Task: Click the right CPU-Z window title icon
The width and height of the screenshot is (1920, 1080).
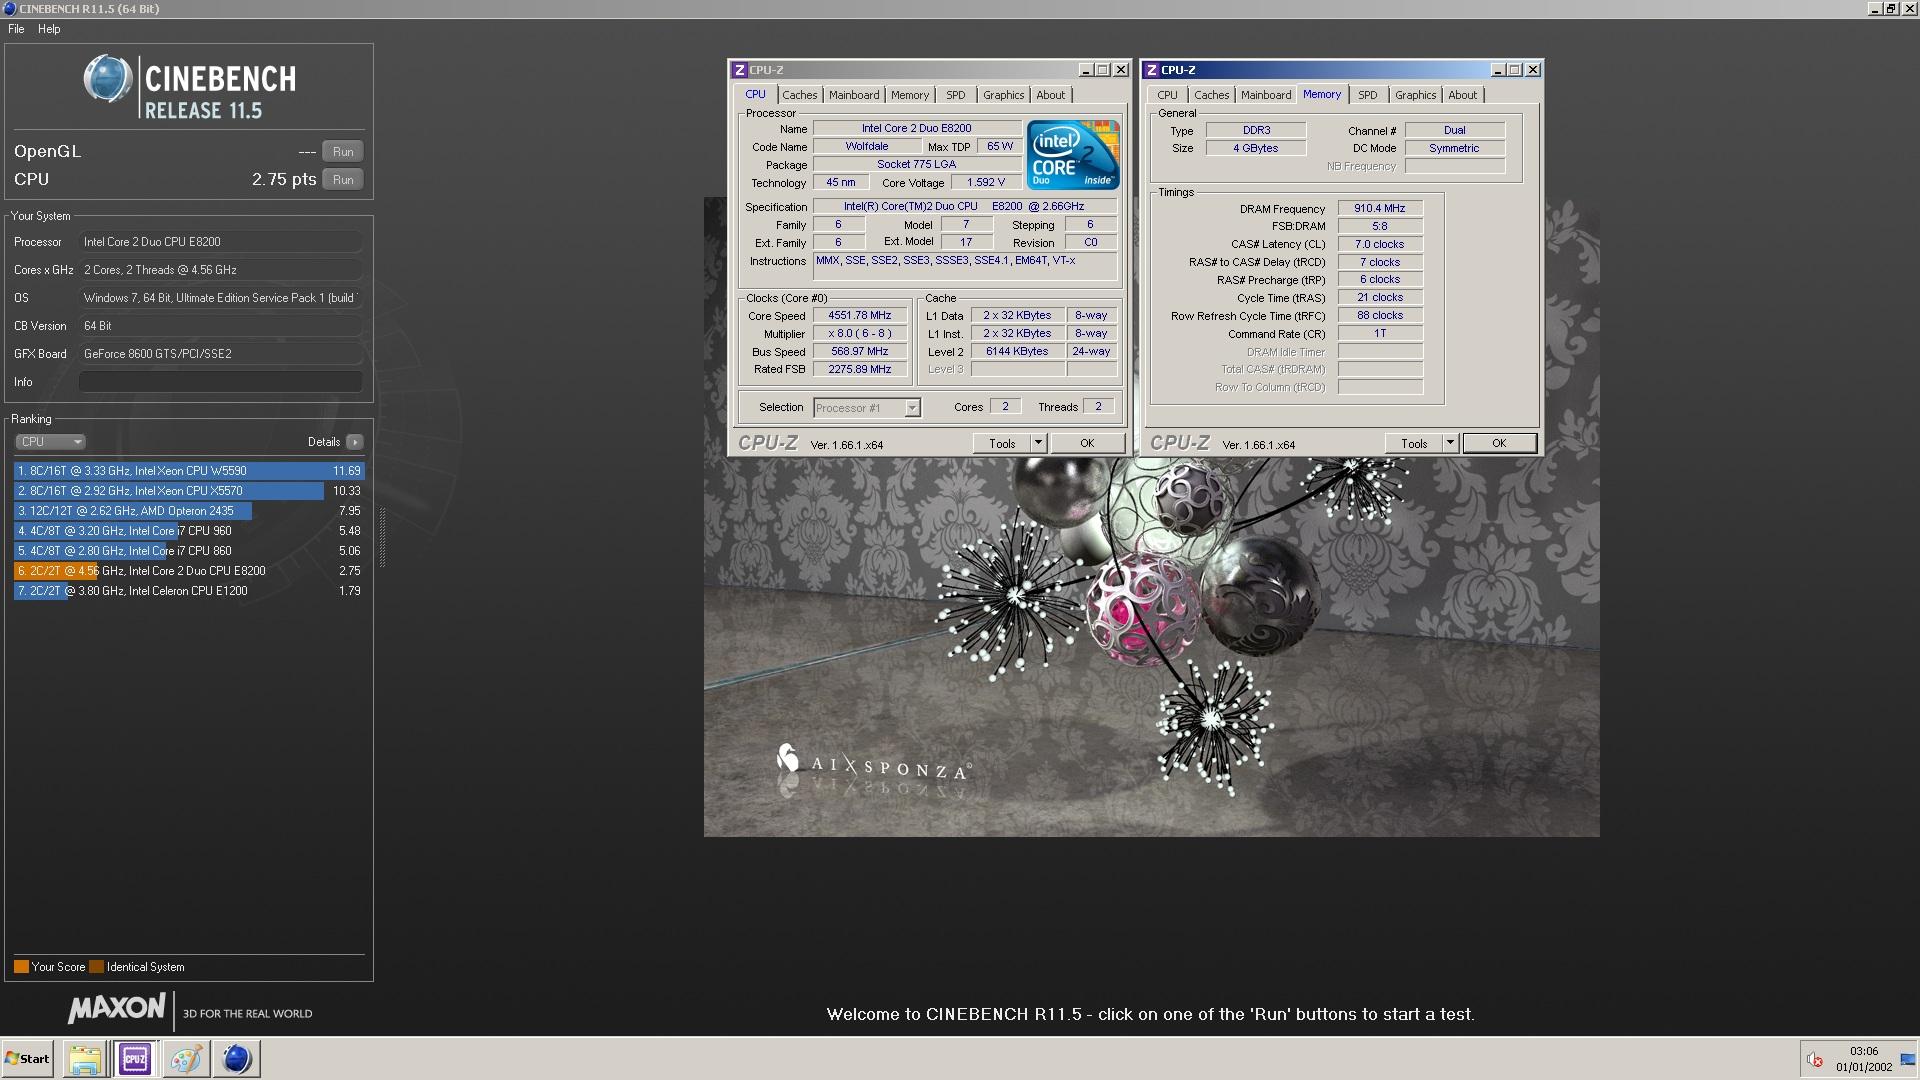Action: click(x=1152, y=70)
